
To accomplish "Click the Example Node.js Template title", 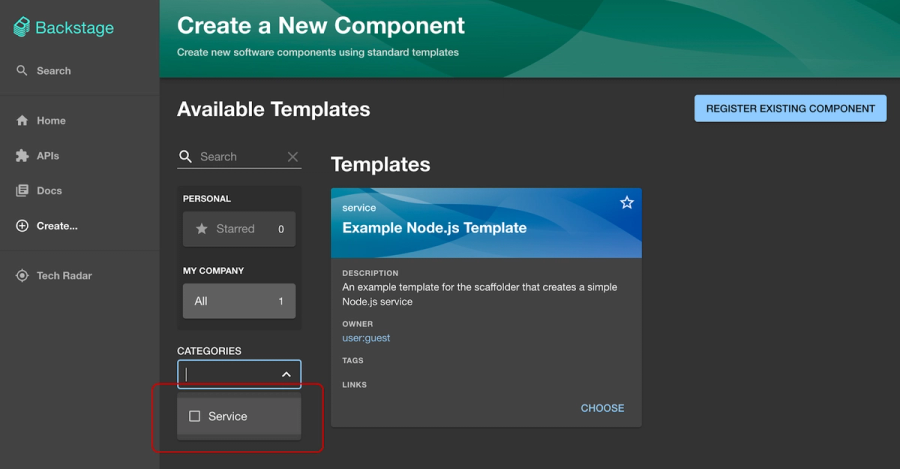I will [x=435, y=228].
